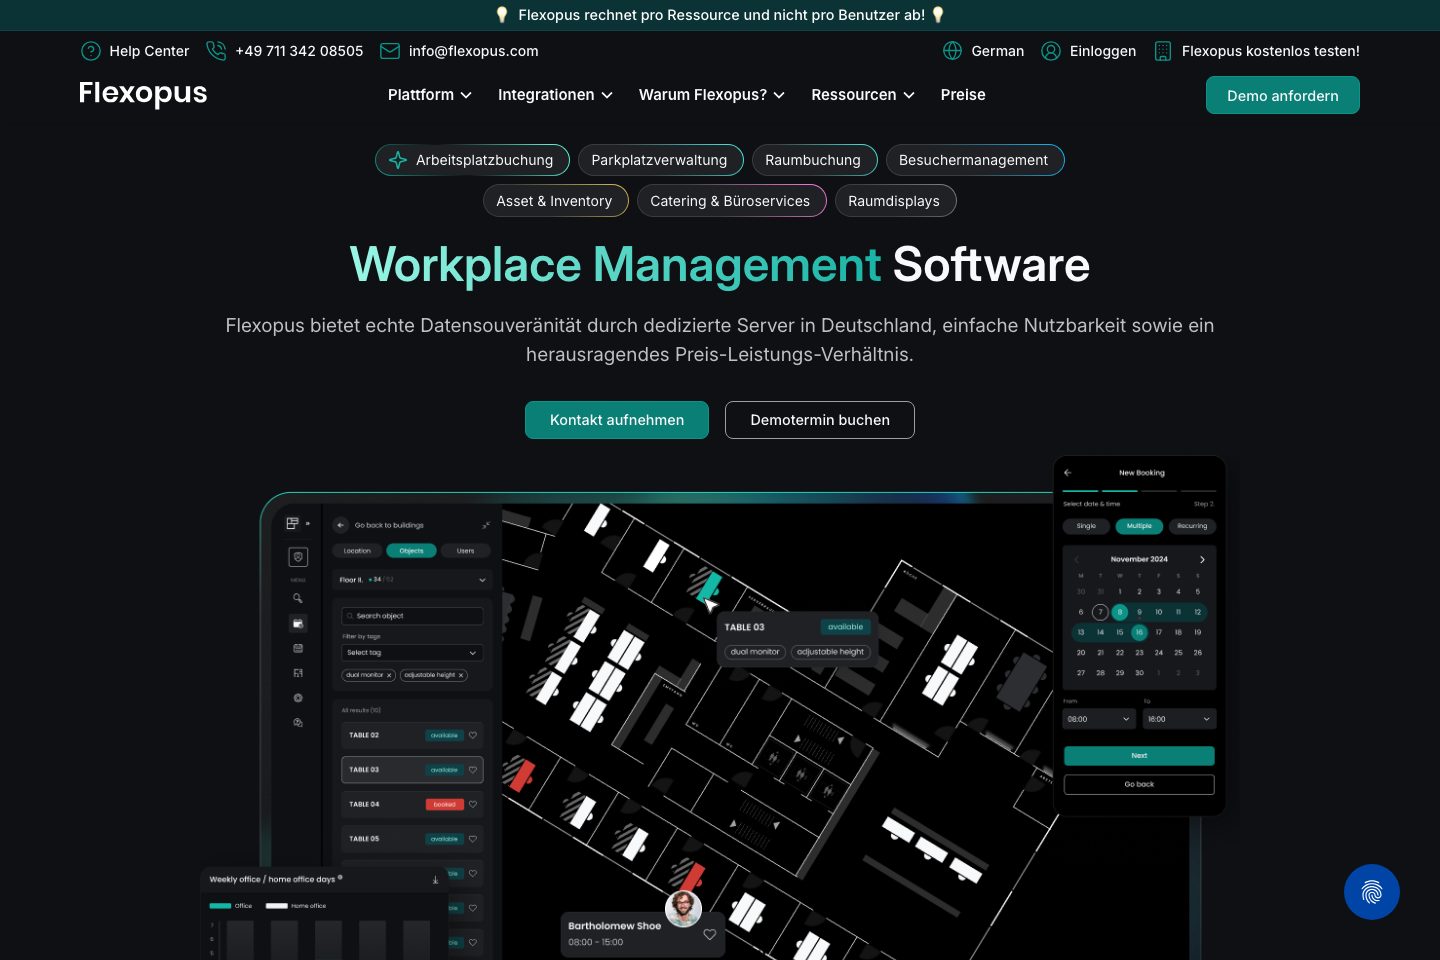Click the shield logo icon in the mockup sidebar
Viewport: 1440px width, 960px height.
[x=298, y=556]
